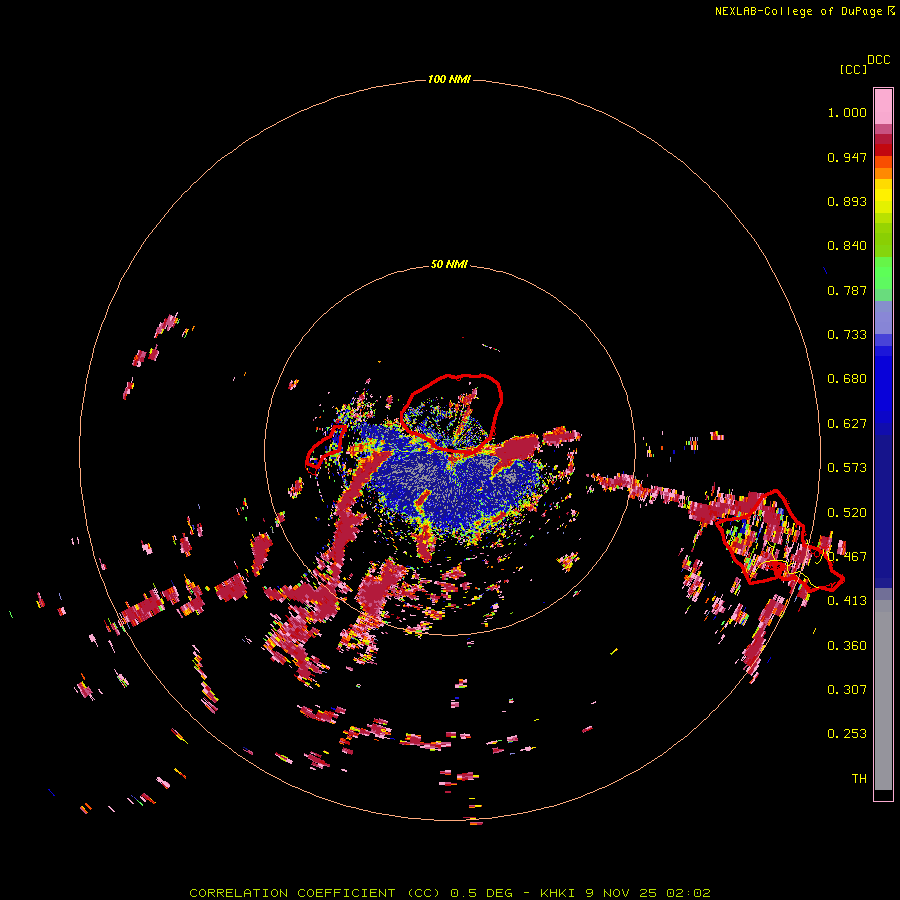Click the 50 NMI range ring label
This screenshot has height=900, width=900.
[449, 264]
